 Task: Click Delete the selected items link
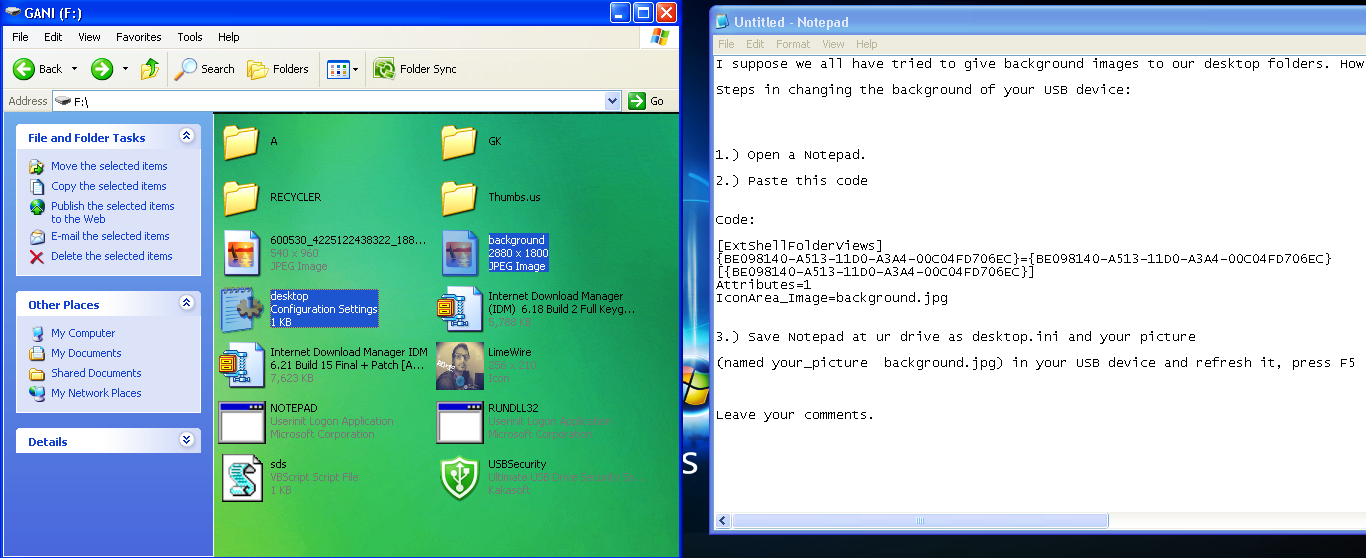(112, 256)
